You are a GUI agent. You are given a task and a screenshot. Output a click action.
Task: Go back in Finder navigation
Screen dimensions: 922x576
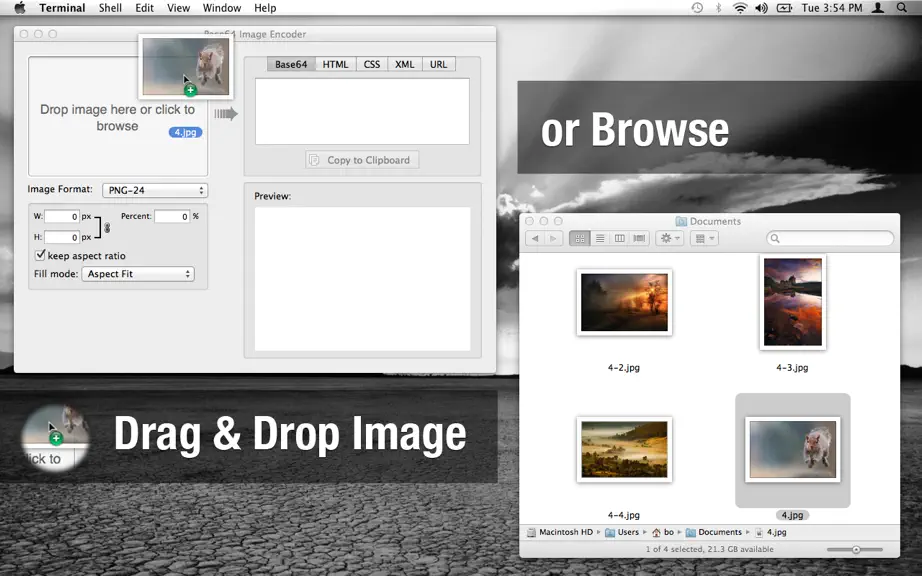point(535,238)
